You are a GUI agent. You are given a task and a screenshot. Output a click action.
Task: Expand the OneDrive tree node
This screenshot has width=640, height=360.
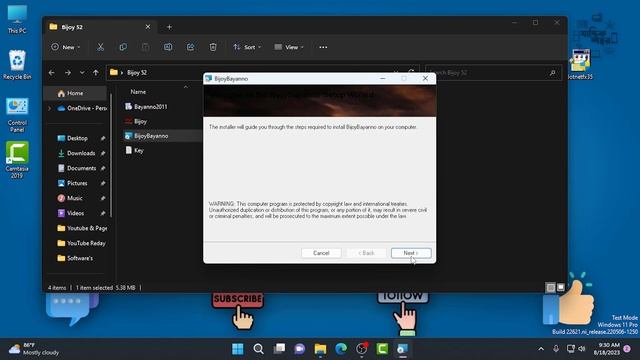(x=50, y=109)
